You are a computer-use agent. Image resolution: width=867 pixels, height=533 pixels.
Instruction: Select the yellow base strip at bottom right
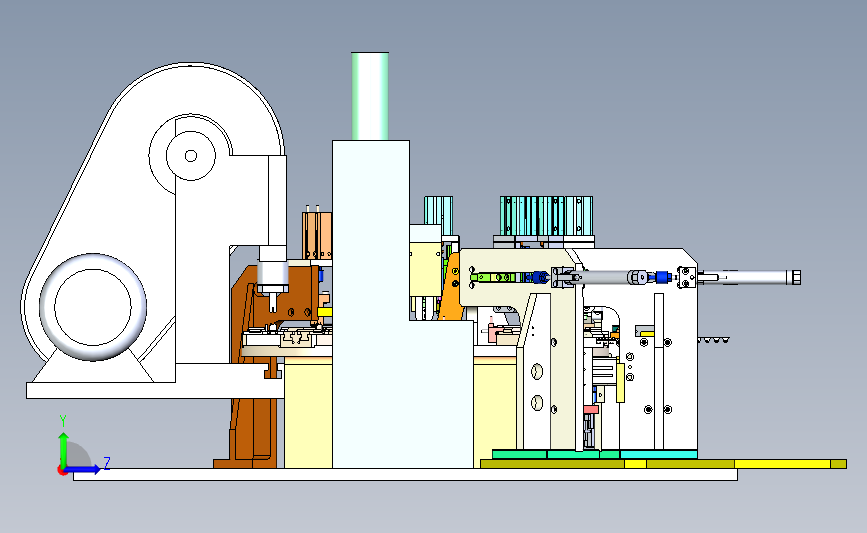click(664, 464)
